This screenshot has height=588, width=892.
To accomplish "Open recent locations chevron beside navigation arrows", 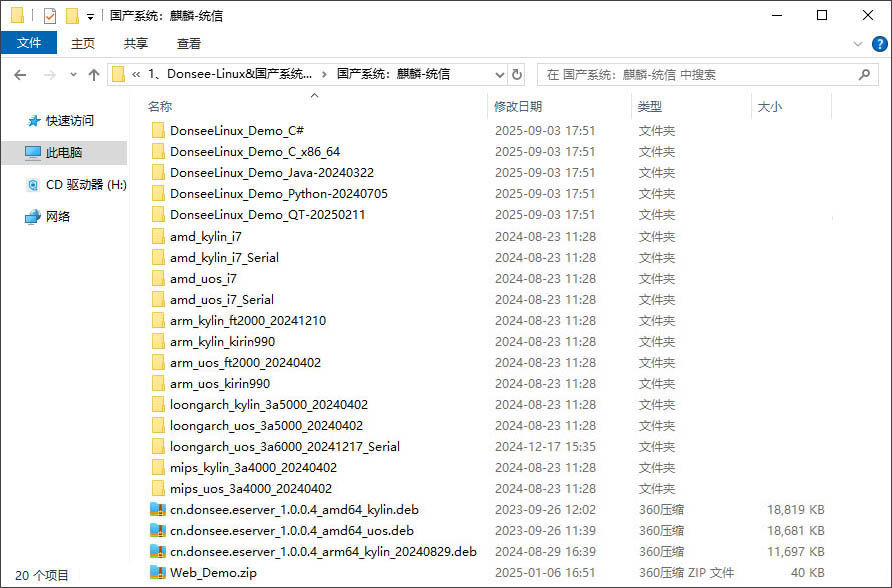I will (71, 74).
